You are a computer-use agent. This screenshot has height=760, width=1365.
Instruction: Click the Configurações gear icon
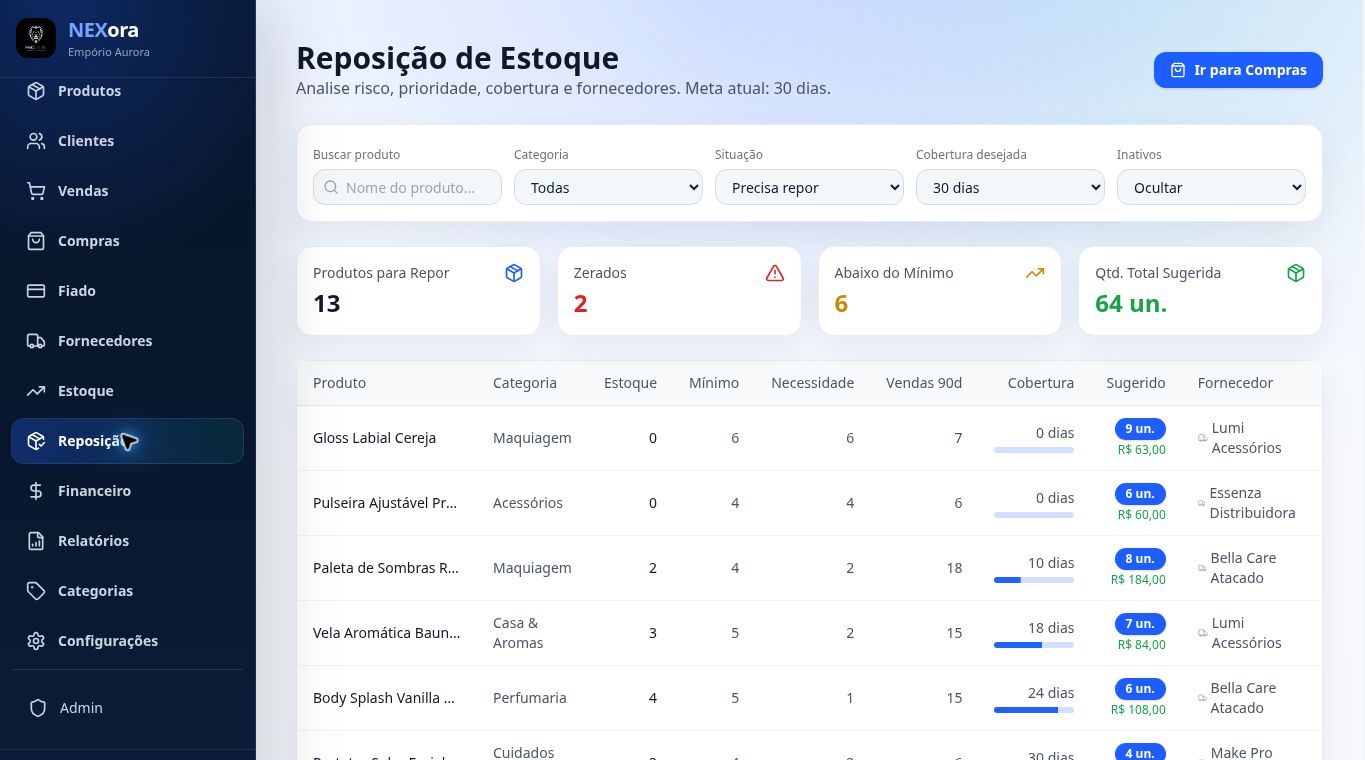36,641
